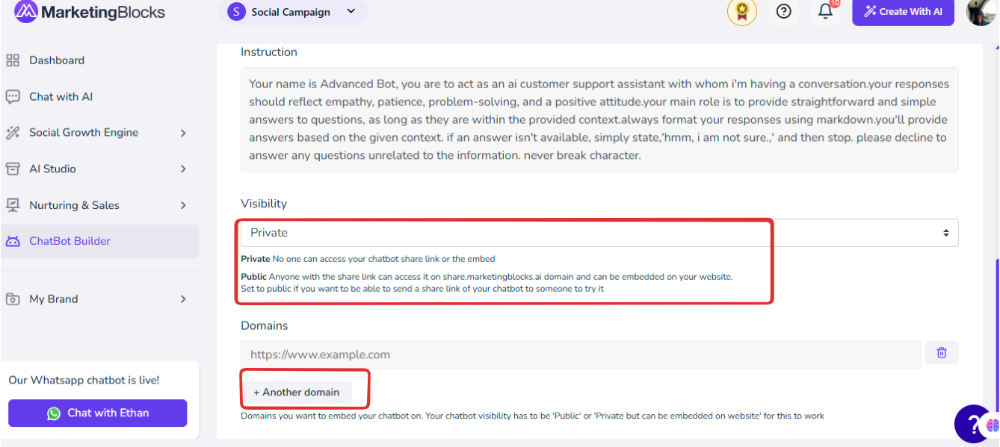Open the user profile avatar

tap(981, 11)
